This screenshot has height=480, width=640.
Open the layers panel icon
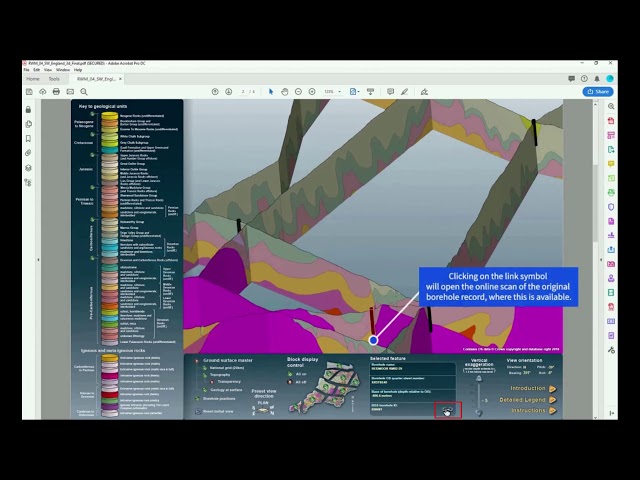(x=28, y=168)
